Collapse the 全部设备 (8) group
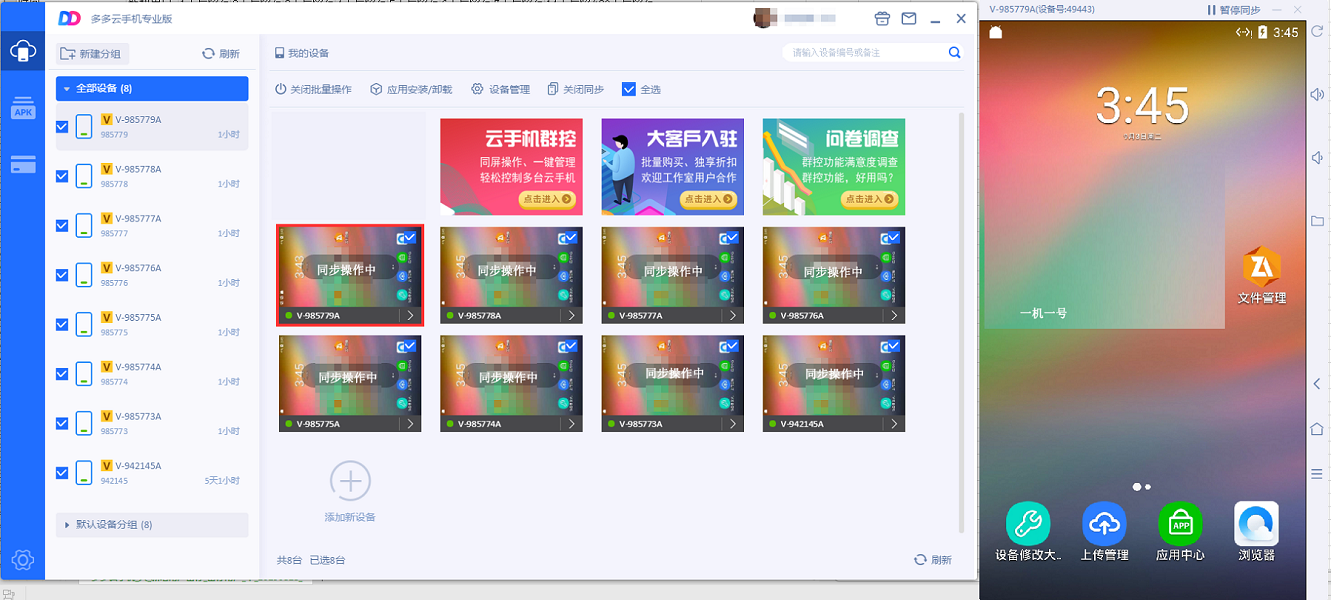 (152, 89)
